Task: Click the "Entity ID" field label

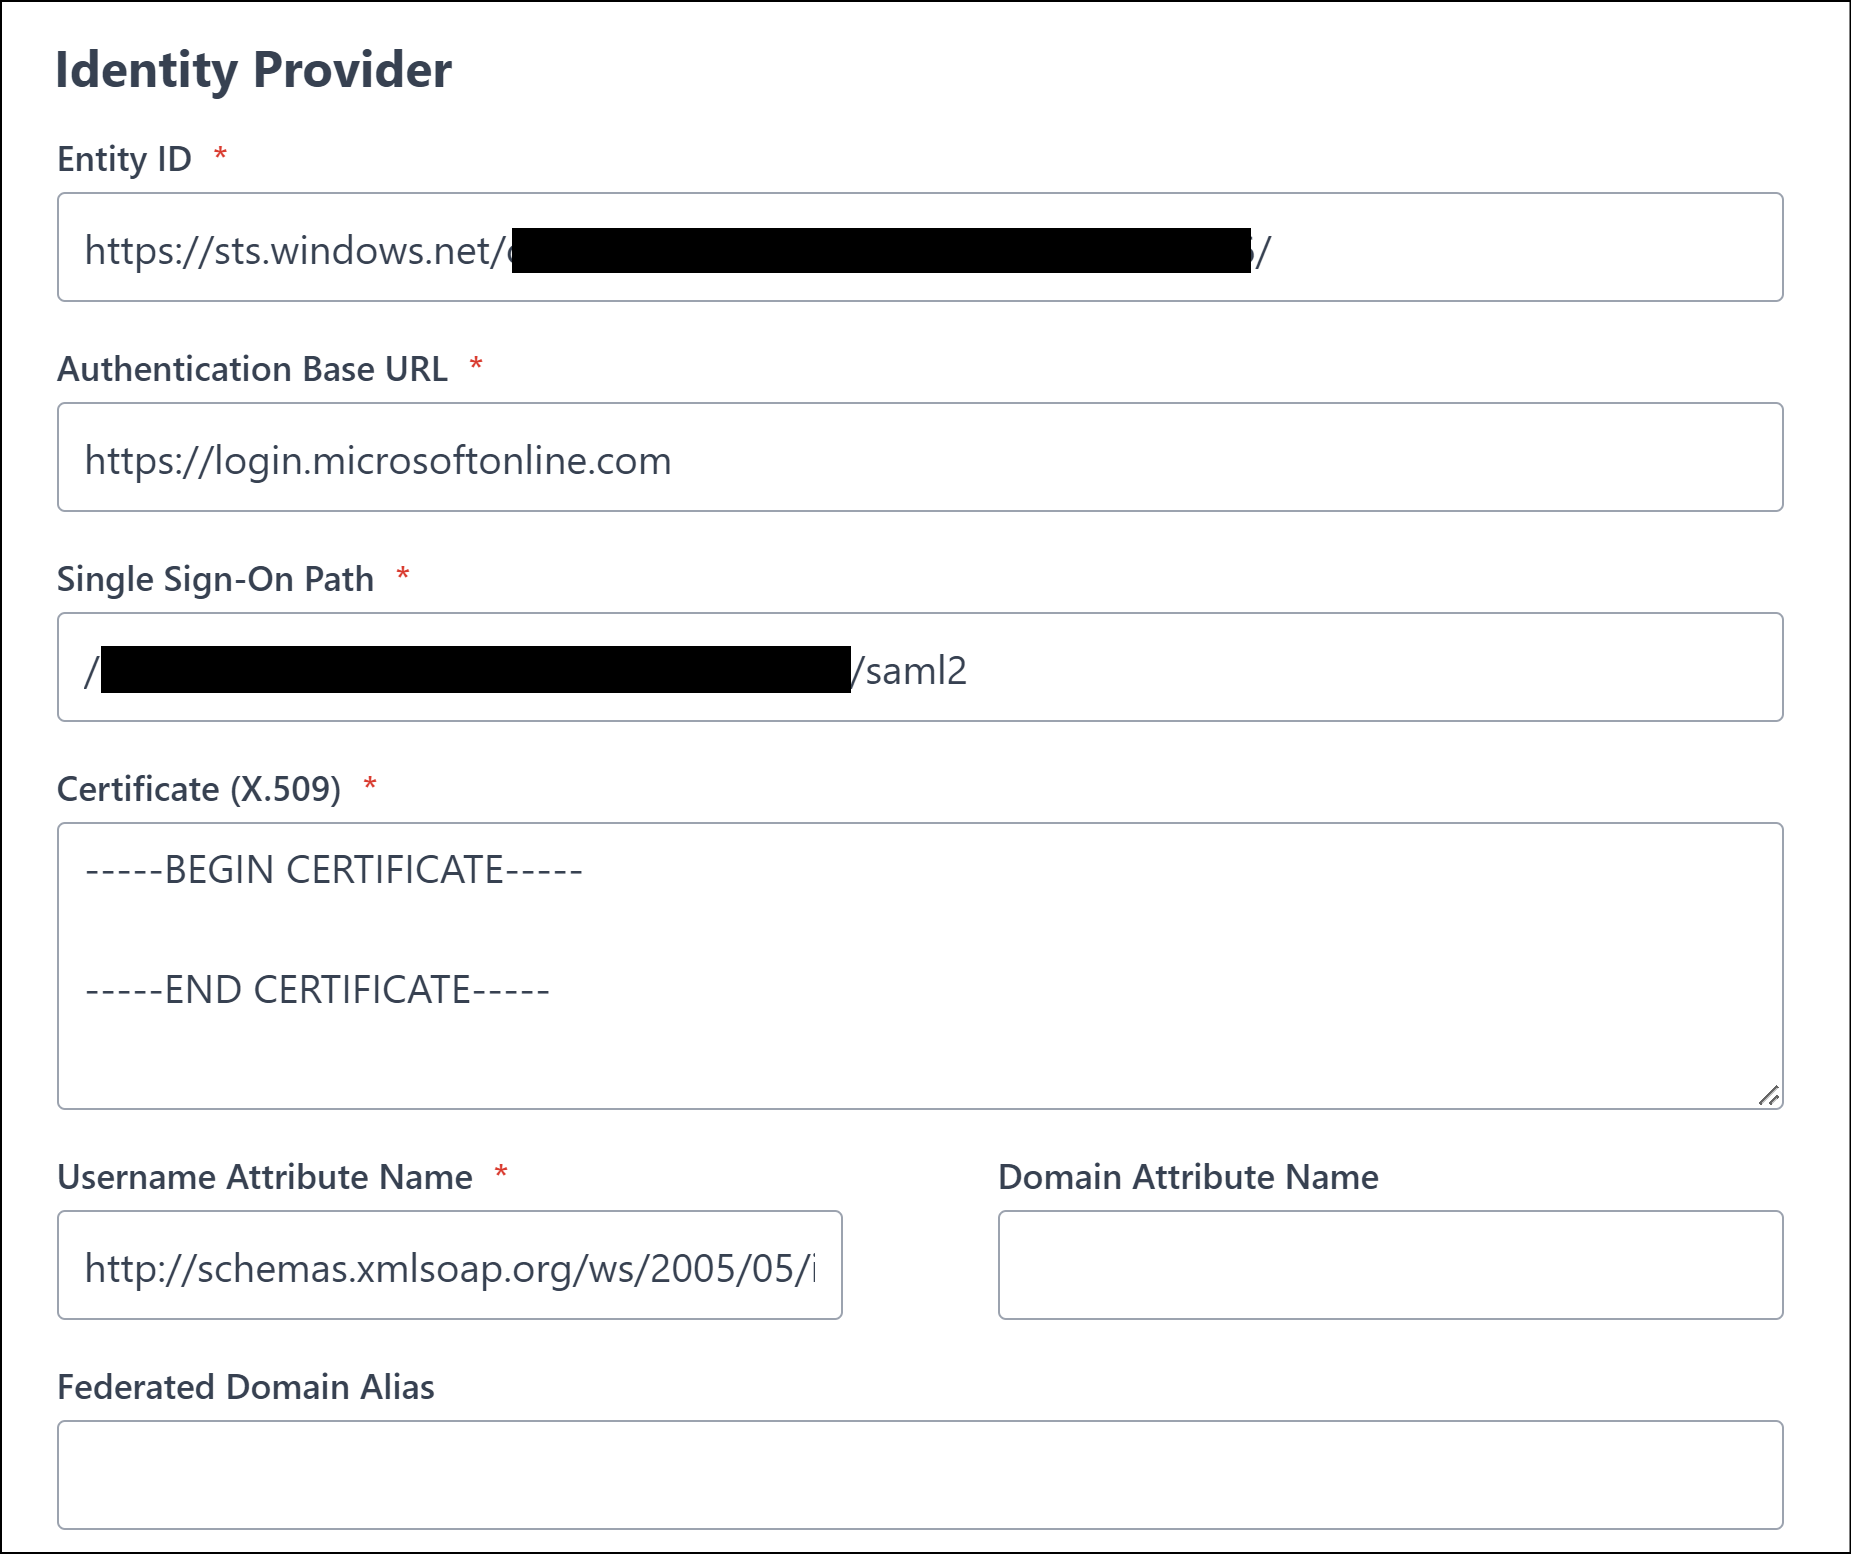Action: click(124, 159)
